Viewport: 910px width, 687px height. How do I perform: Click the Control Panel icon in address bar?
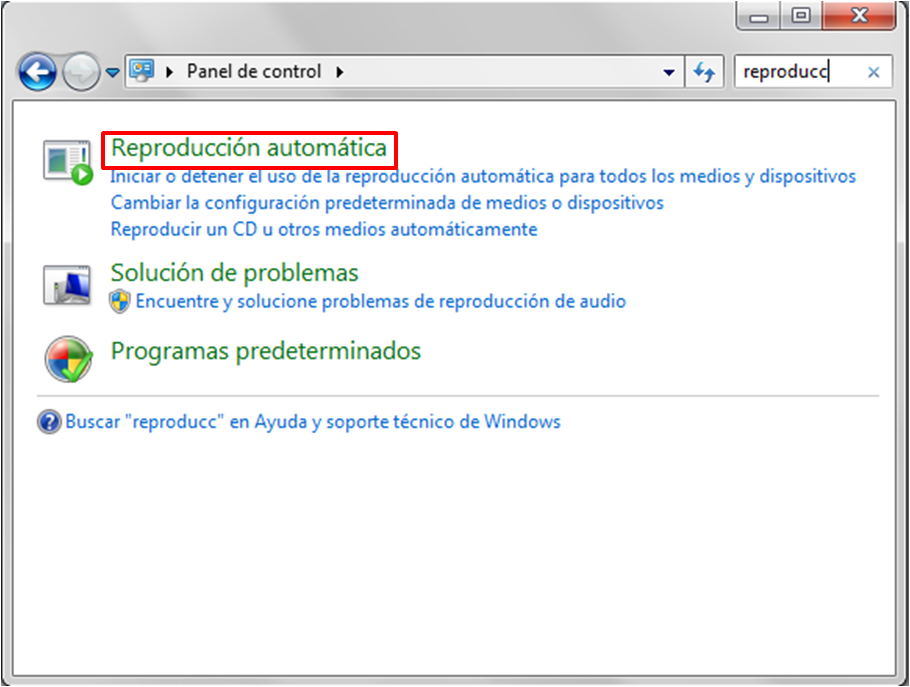141,71
